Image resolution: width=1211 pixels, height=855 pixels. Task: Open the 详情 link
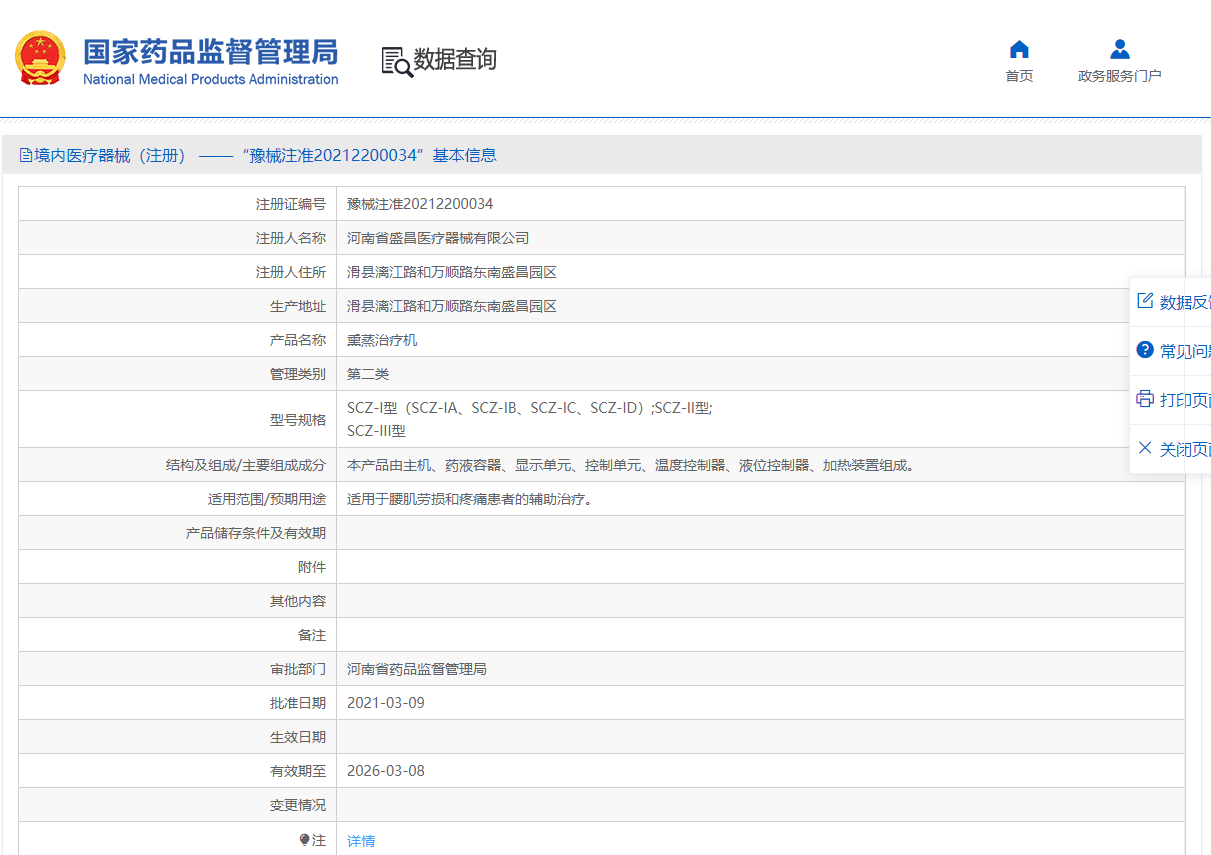(361, 841)
